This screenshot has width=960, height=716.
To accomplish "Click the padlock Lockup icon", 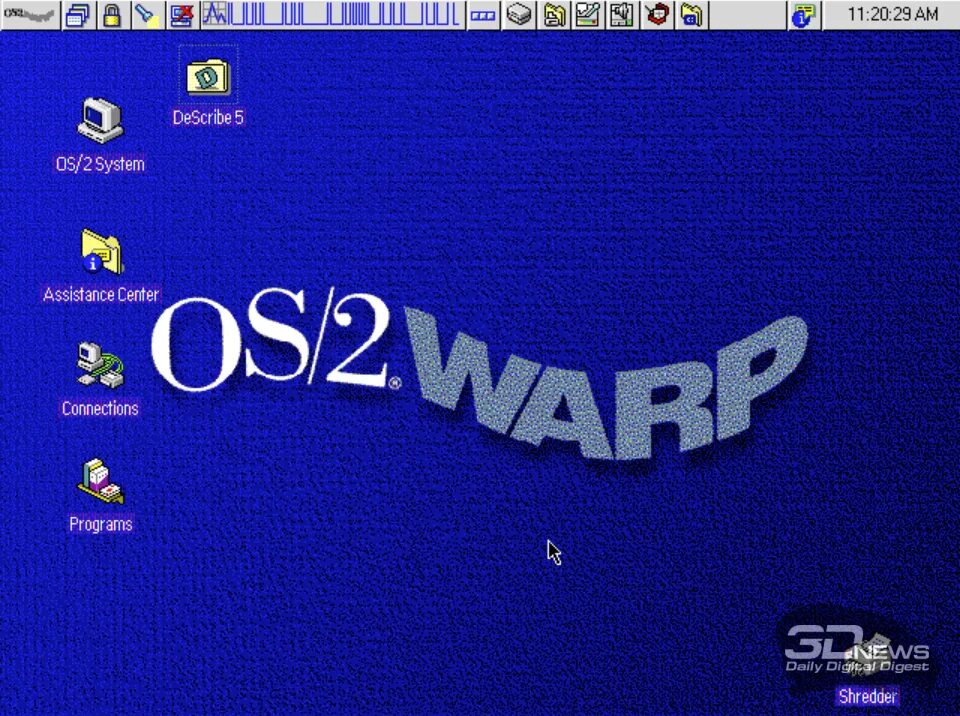I will click(x=112, y=15).
